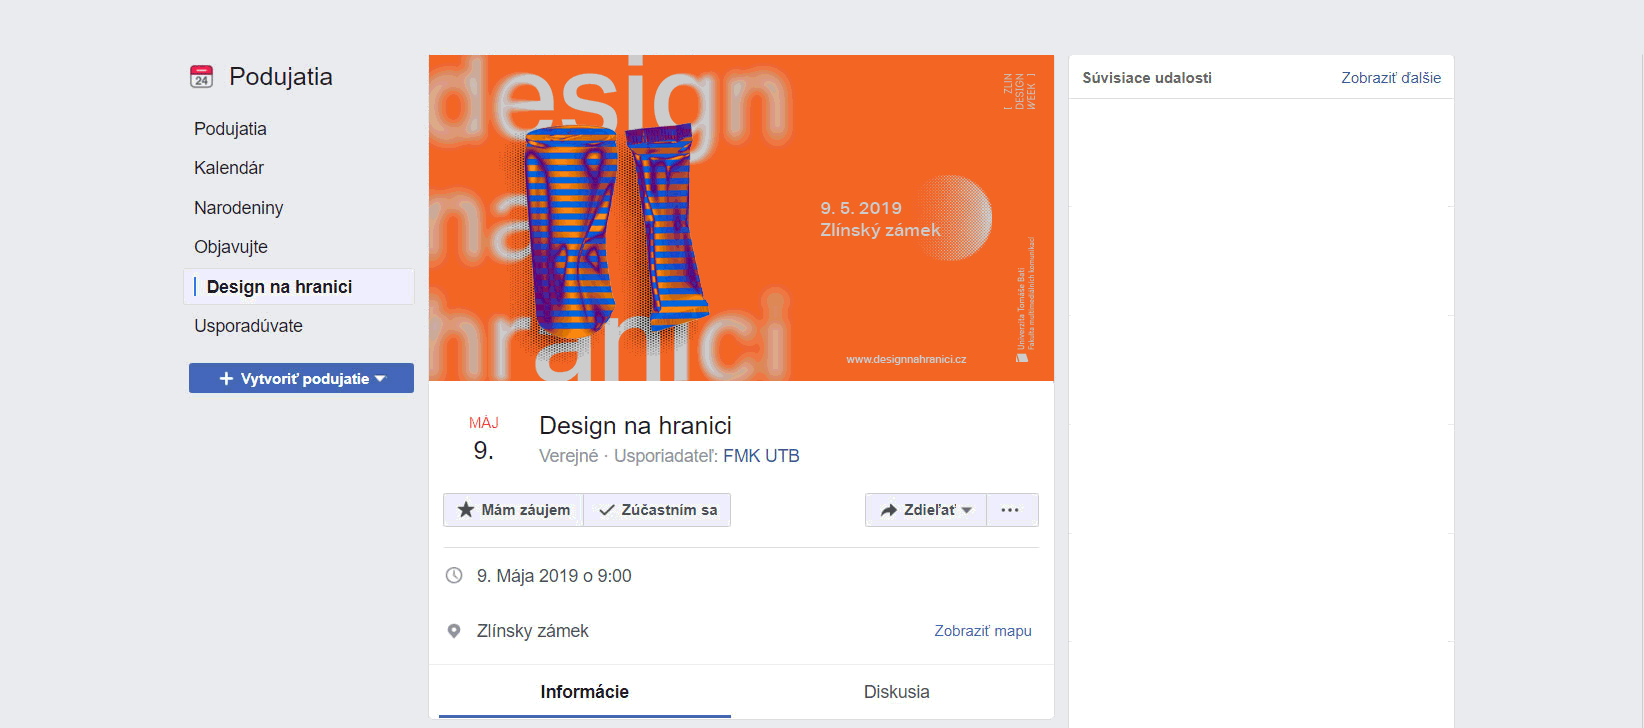This screenshot has width=1644, height=728.
Task: Click the plus icon on Vytvoriť podujatie
Action: coord(226,379)
